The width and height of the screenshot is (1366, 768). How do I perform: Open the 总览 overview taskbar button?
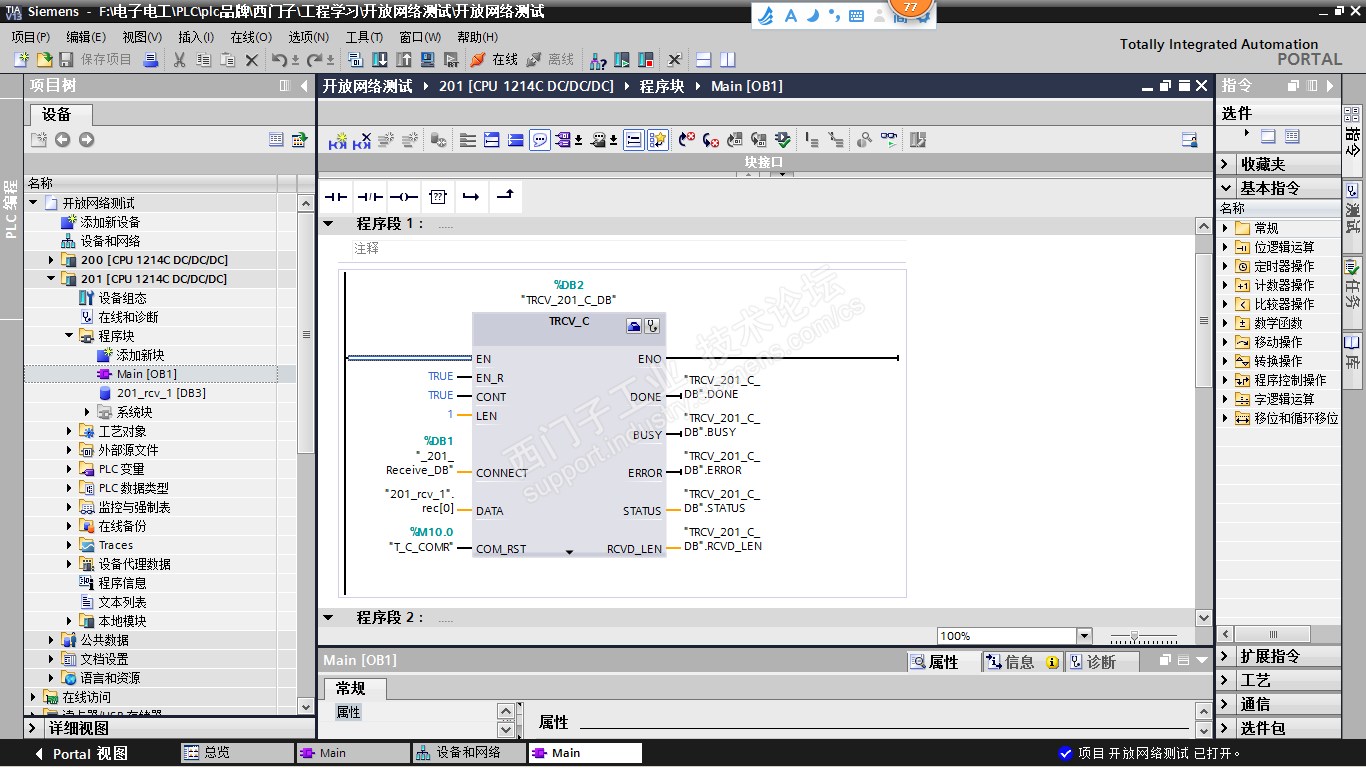(237, 753)
